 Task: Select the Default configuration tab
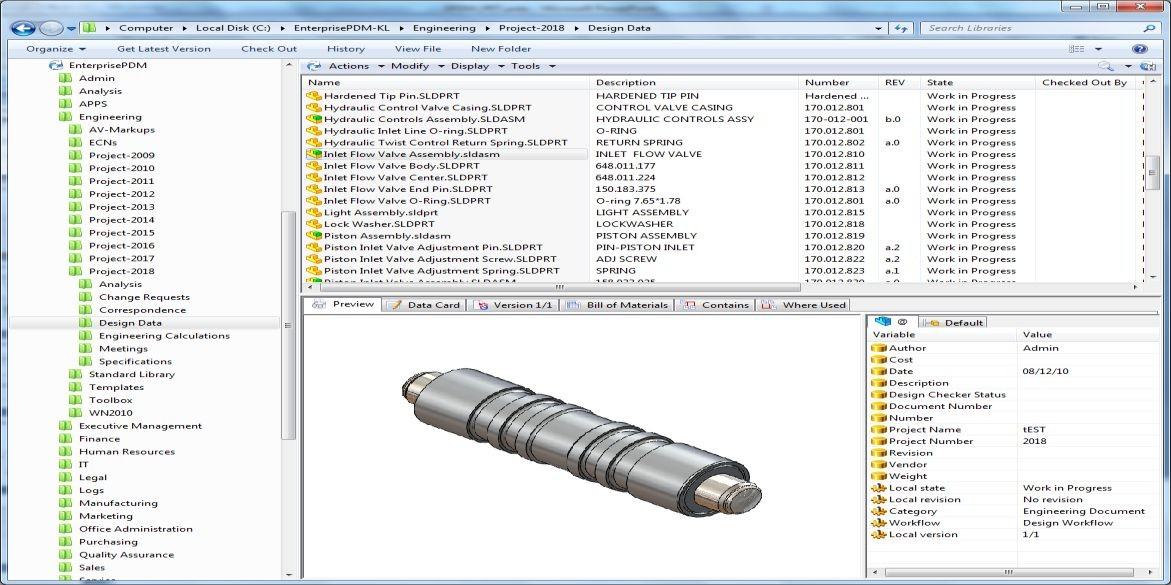[954, 323]
